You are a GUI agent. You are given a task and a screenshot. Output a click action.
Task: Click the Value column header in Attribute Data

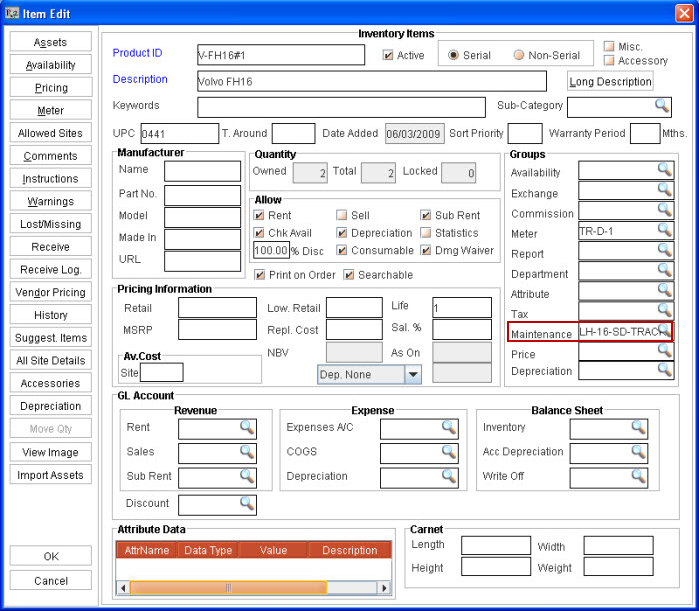tap(273, 550)
